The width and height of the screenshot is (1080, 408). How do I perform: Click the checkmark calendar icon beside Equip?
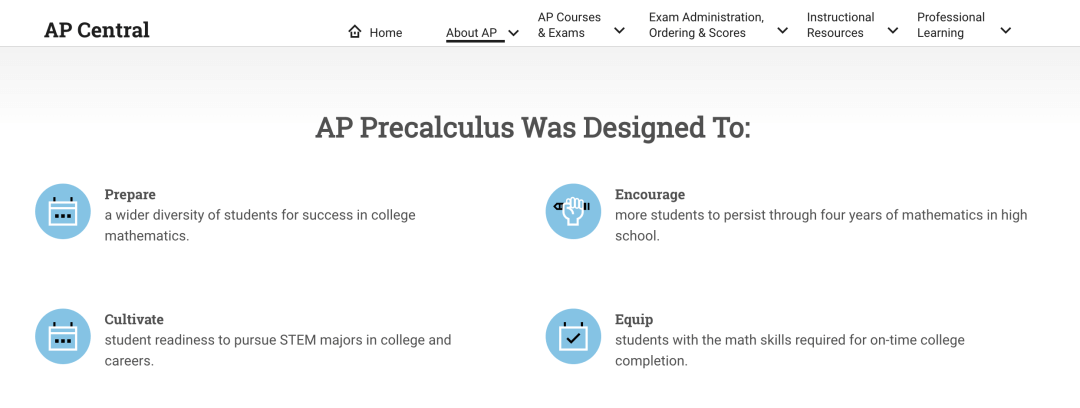point(573,336)
